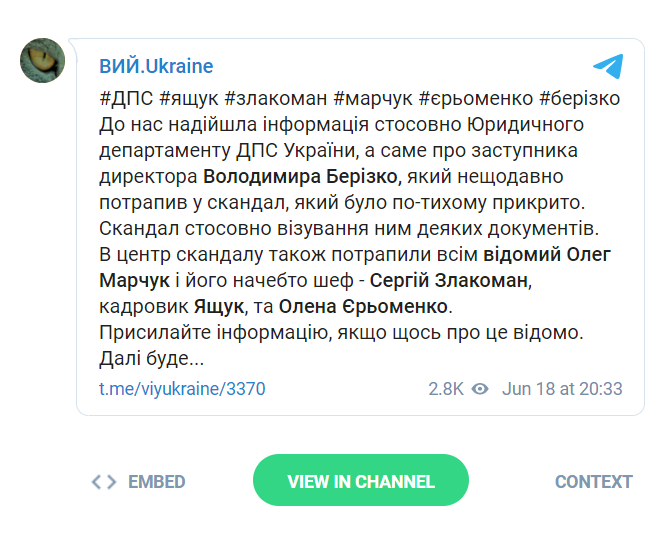Click the eye views icon
The image size is (661, 545).
click(480, 389)
